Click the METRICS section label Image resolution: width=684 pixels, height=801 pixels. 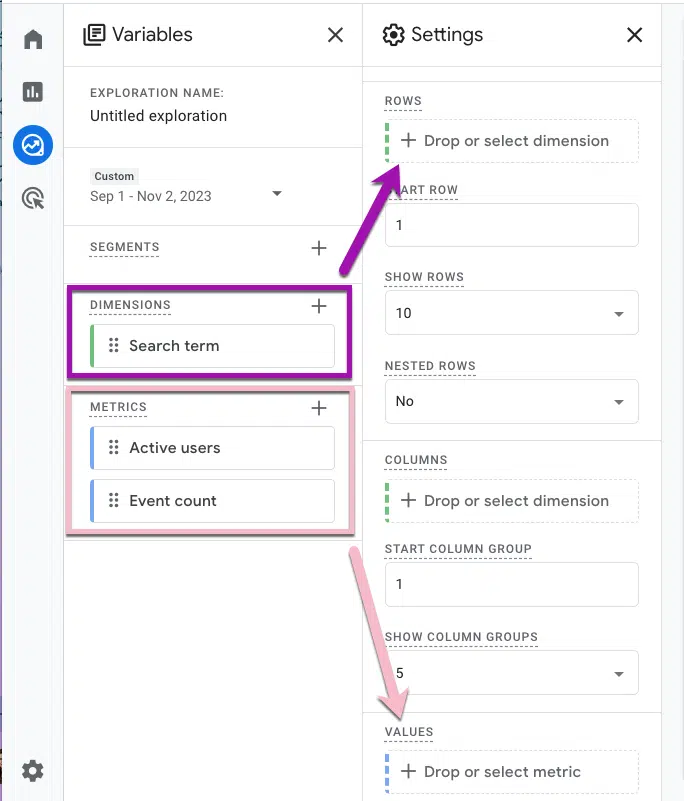(119, 407)
